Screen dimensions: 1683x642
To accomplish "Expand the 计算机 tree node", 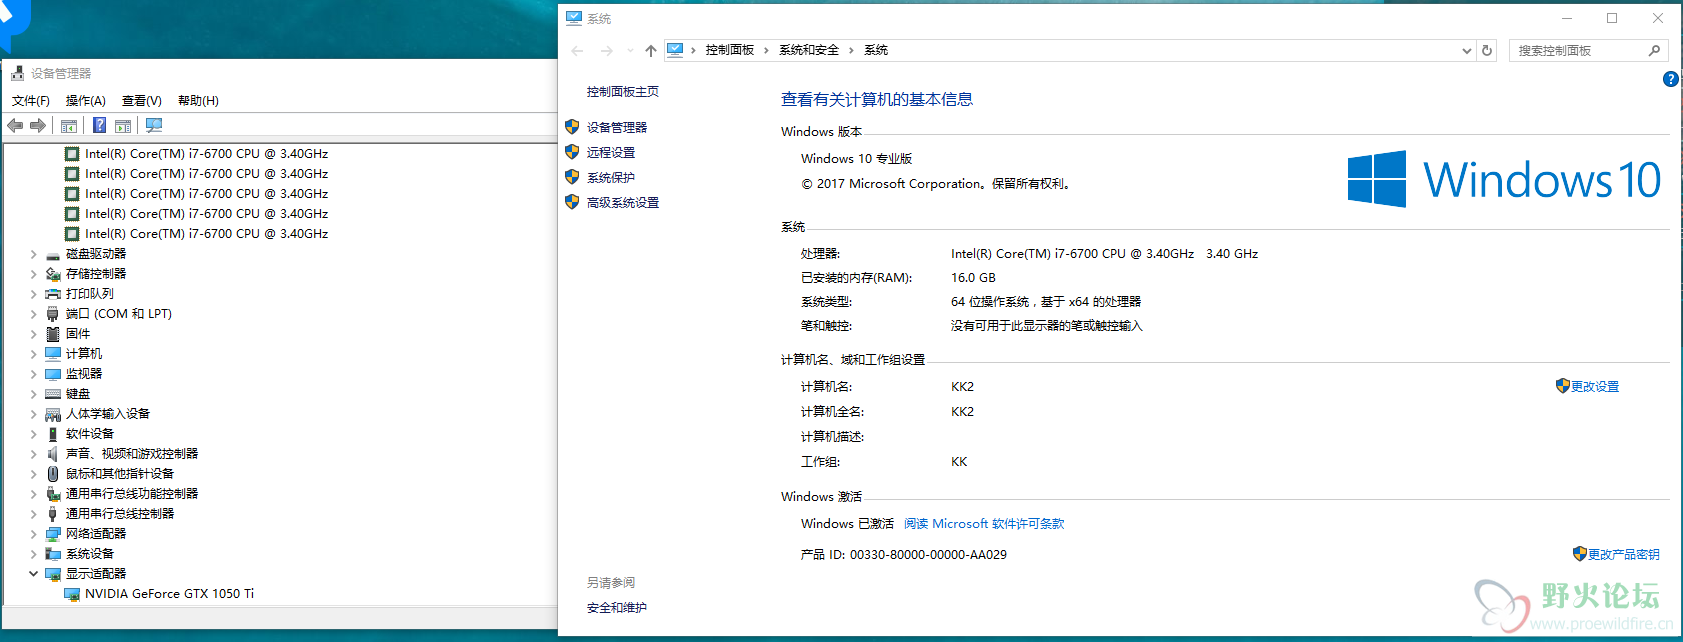I will coord(33,354).
